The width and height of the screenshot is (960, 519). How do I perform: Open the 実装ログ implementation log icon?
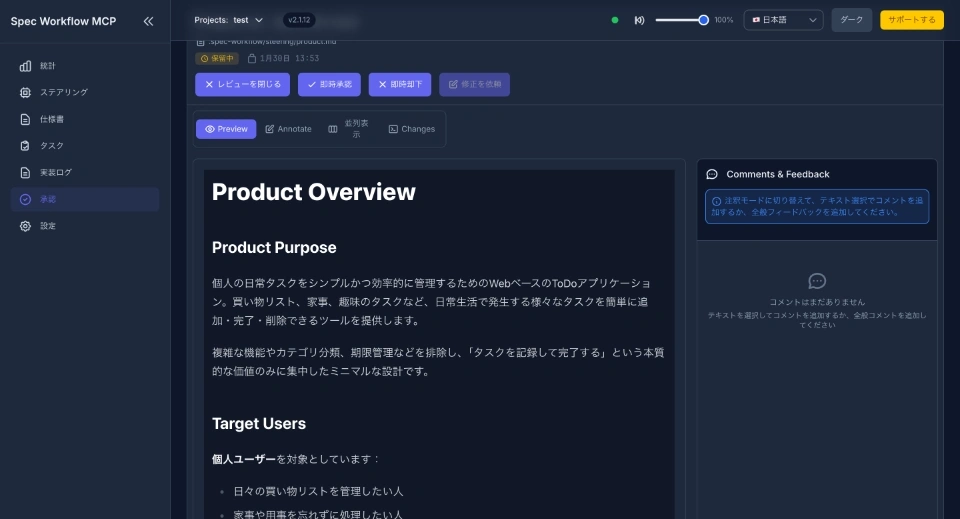[26, 172]
